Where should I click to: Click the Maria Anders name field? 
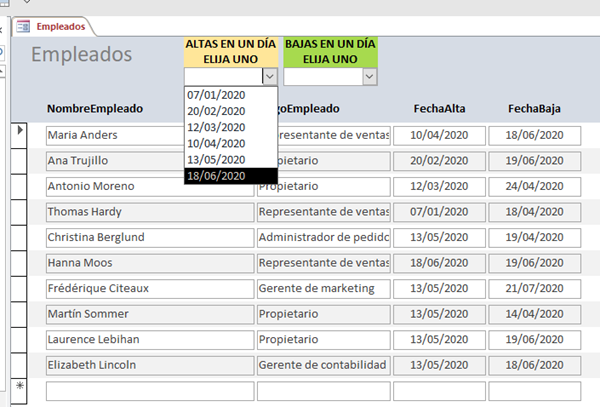(115, 135)
